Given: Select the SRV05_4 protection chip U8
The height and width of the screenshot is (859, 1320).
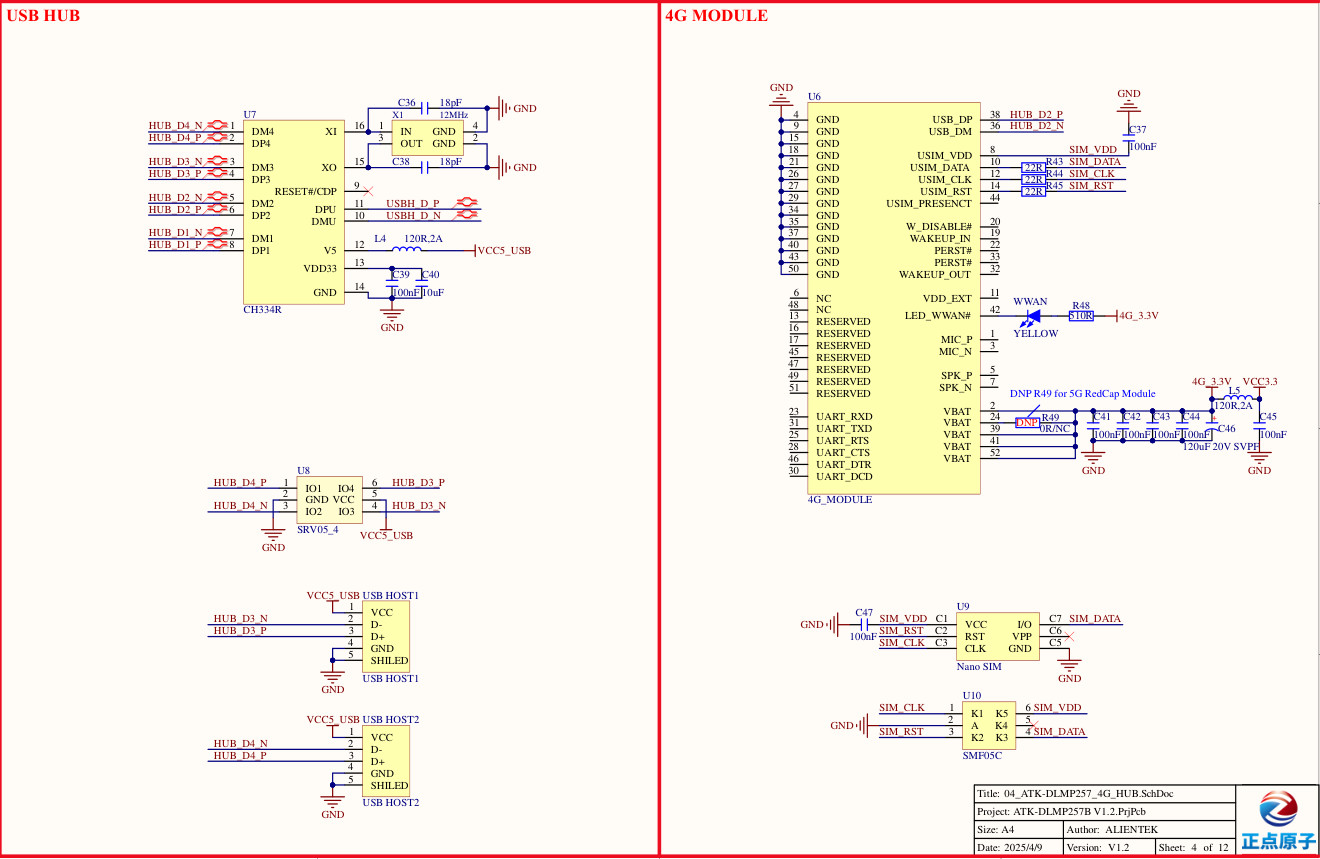Looking at the screenshot, I should click(331, 500).
